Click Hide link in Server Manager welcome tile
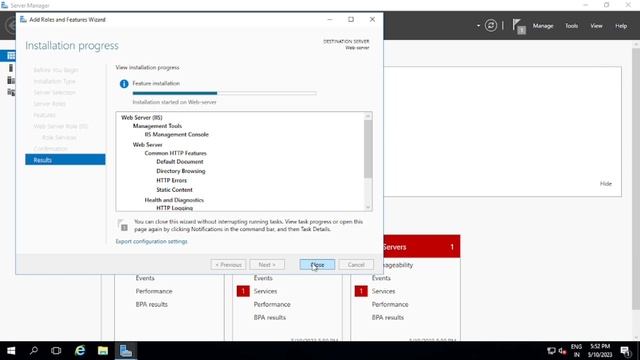640x360 pixels. 606,184
